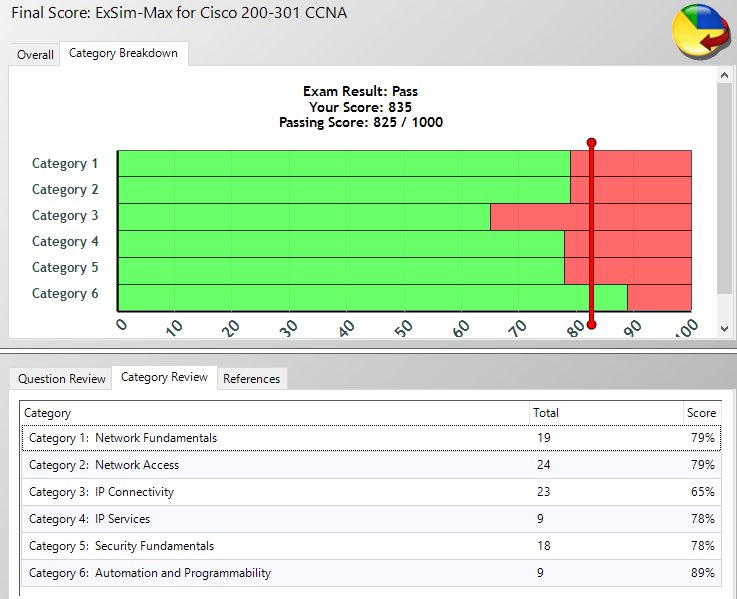Click the total value 18 cell
Image resolution: width=737 pixels, height=599 pixels.
pyautogui.click(x=544, y=546)
